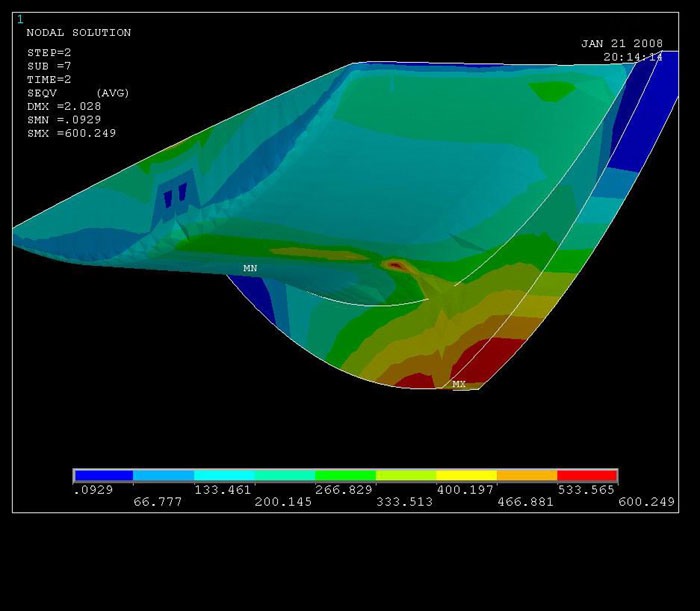
Task: Click the 'NODAL SOLUTION' title text
Action: click(x=79, y=33)
